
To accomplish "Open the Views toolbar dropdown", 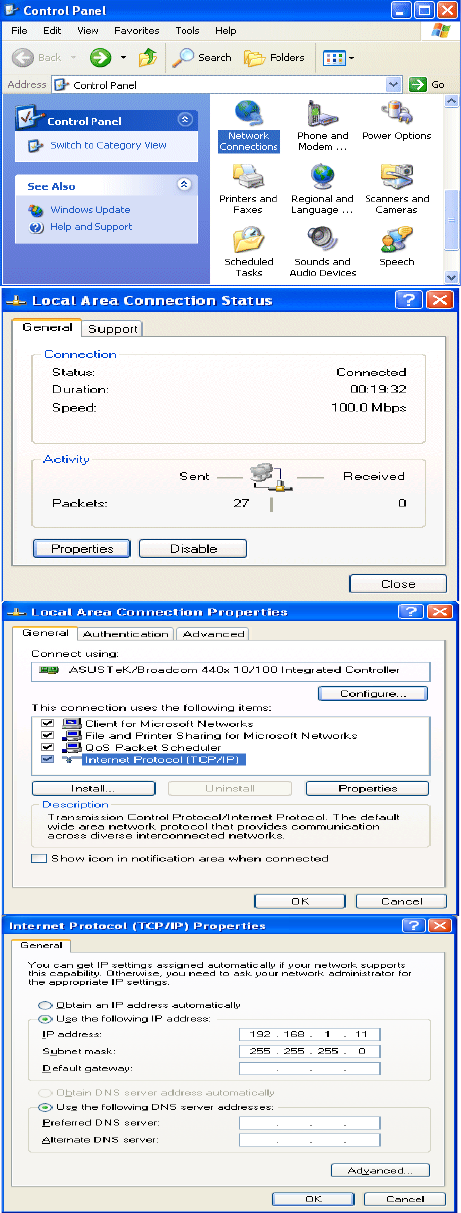I will point(338,57).
